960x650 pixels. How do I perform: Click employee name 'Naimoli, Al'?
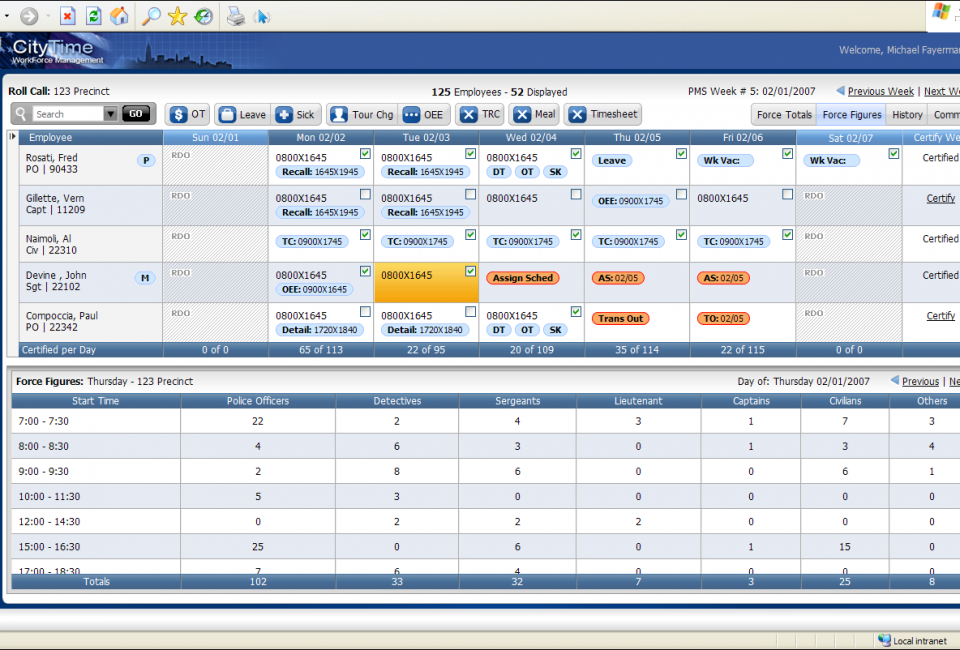point(48,239)
